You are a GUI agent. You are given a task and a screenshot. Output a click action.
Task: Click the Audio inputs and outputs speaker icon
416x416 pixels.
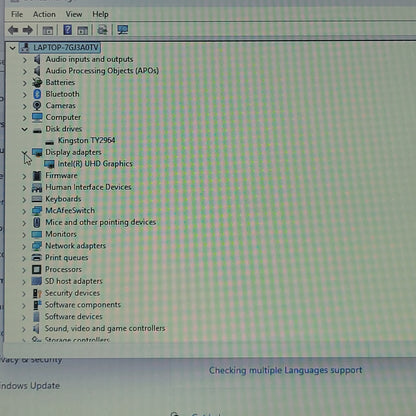pyautogui.click(x=37, y=59)
